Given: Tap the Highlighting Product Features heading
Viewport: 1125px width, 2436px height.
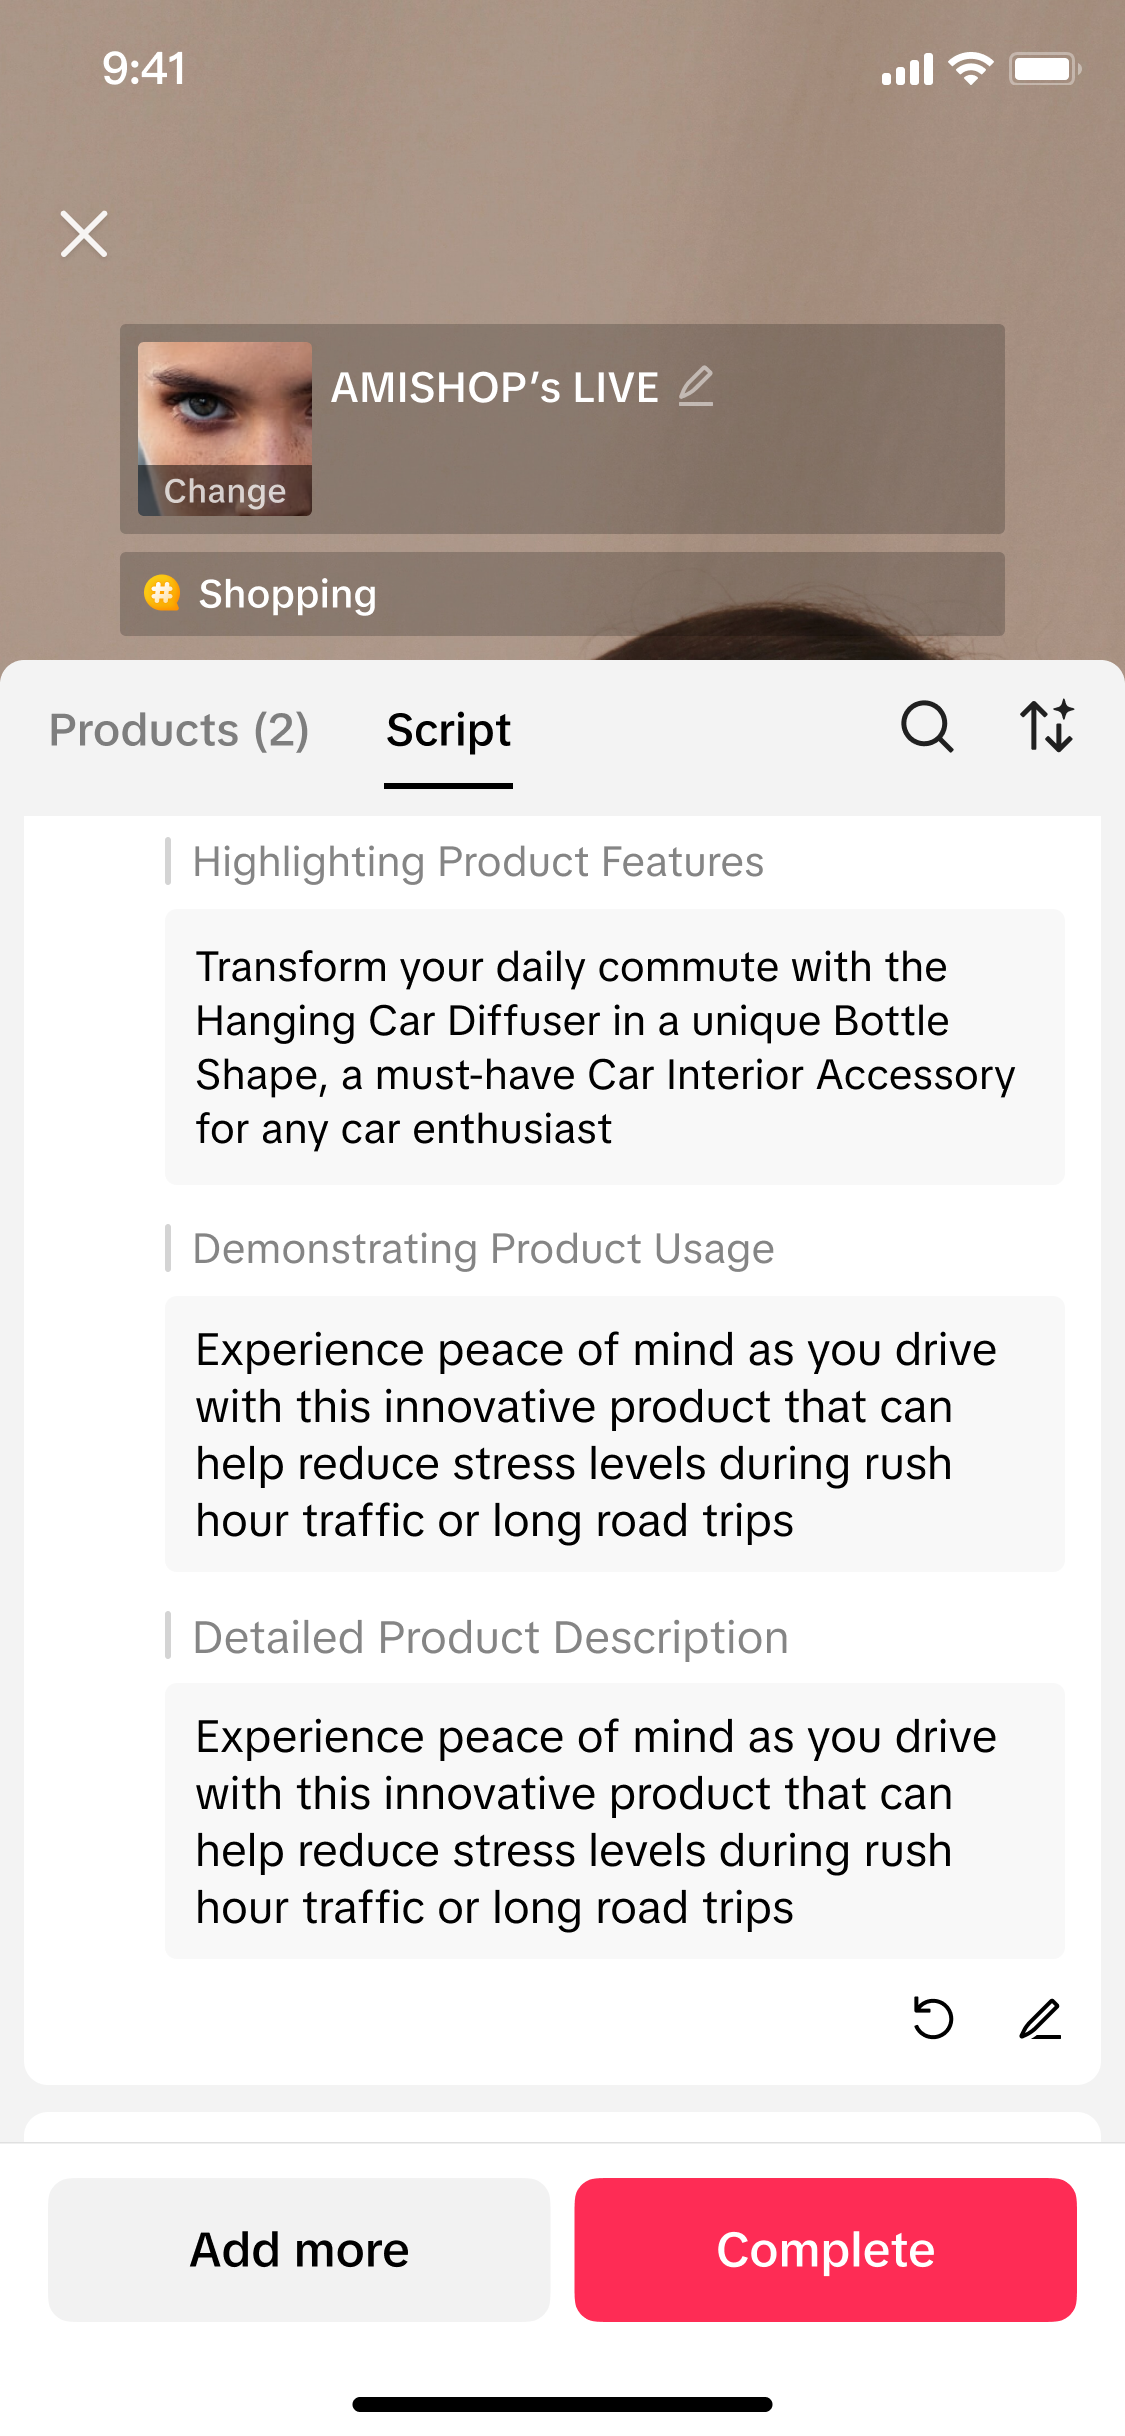Looking at the screenshot, I should coord(478,862).
